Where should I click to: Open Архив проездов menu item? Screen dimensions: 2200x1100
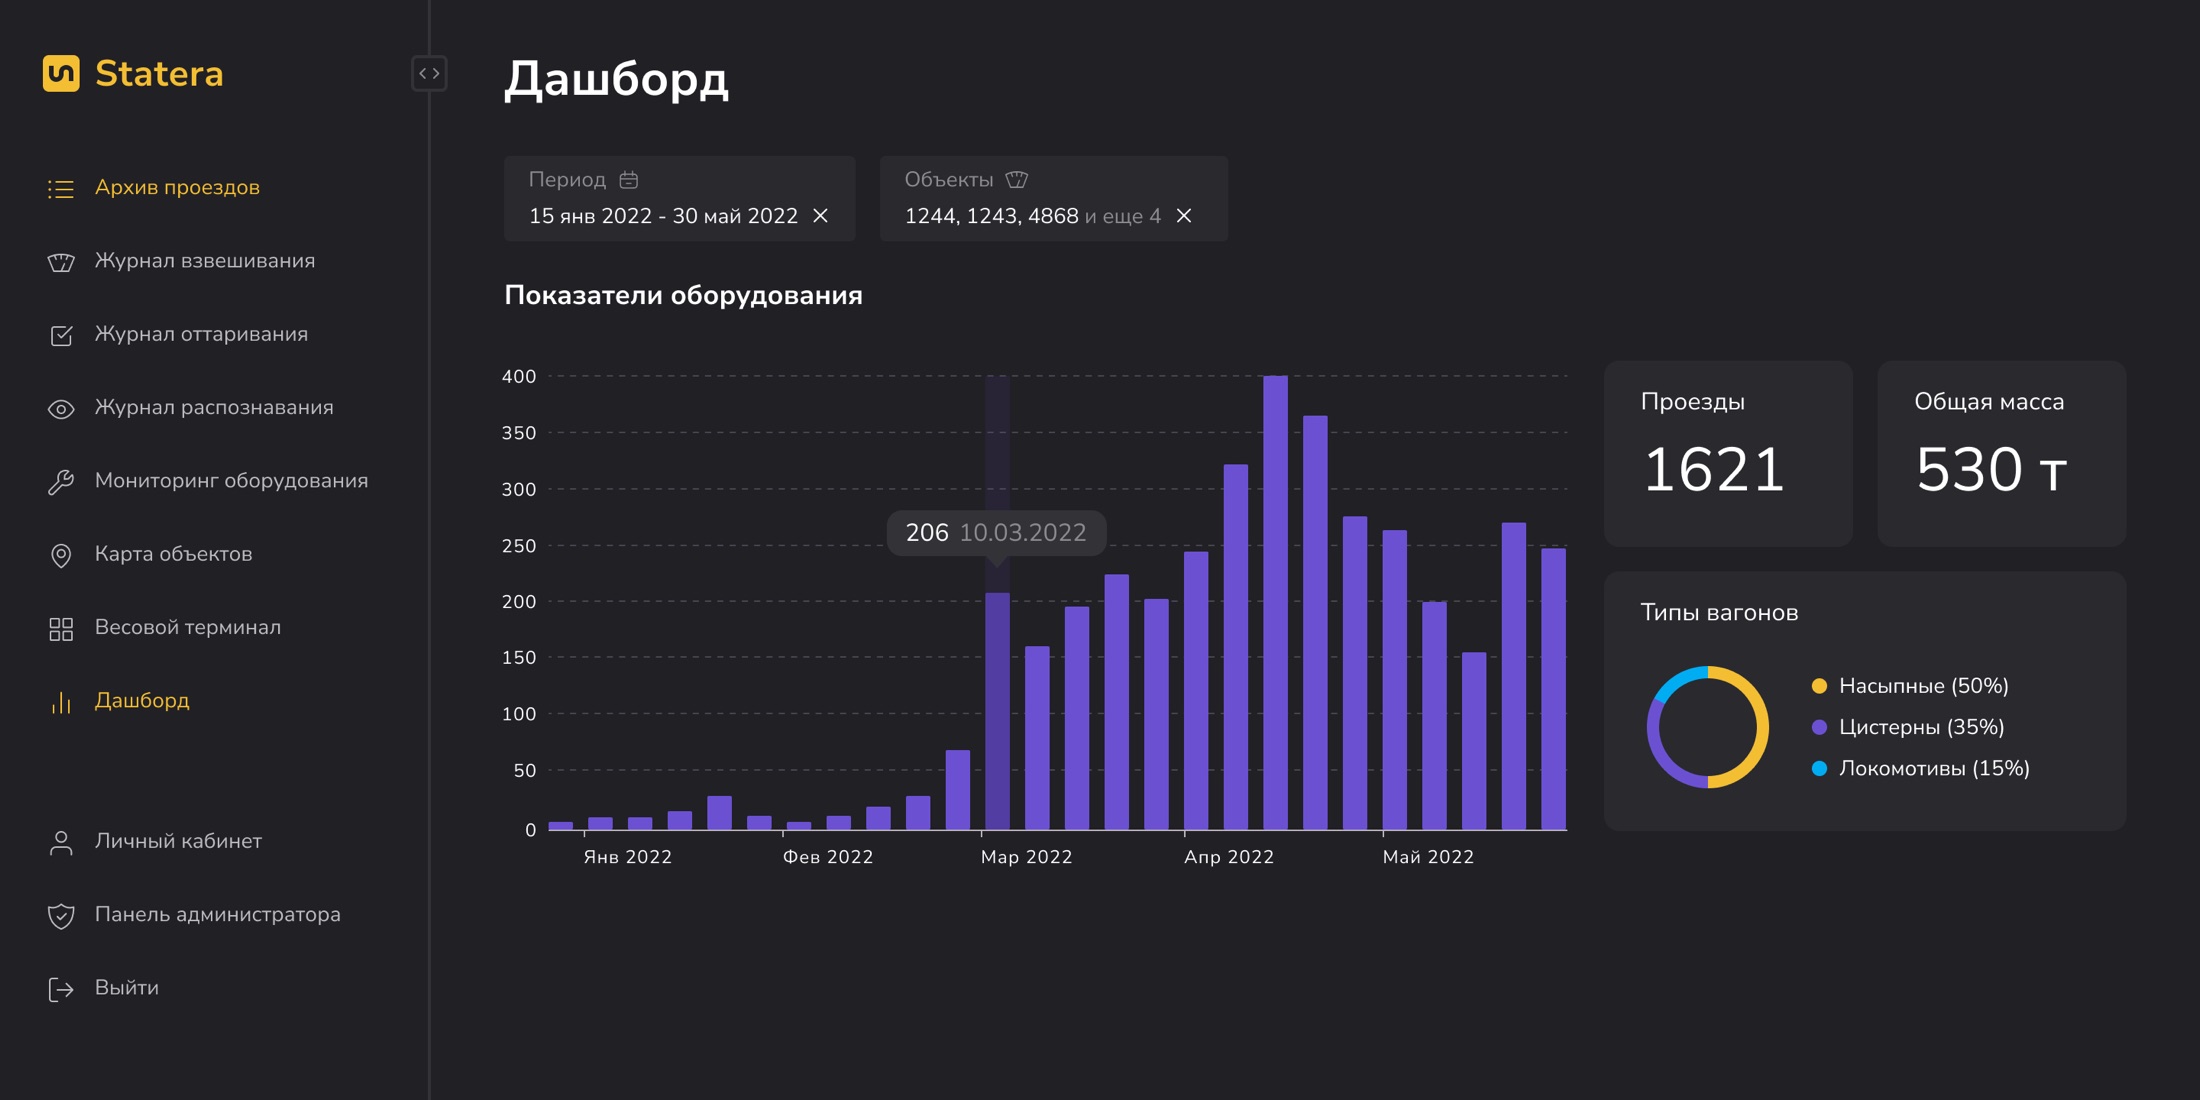(177, 188)
